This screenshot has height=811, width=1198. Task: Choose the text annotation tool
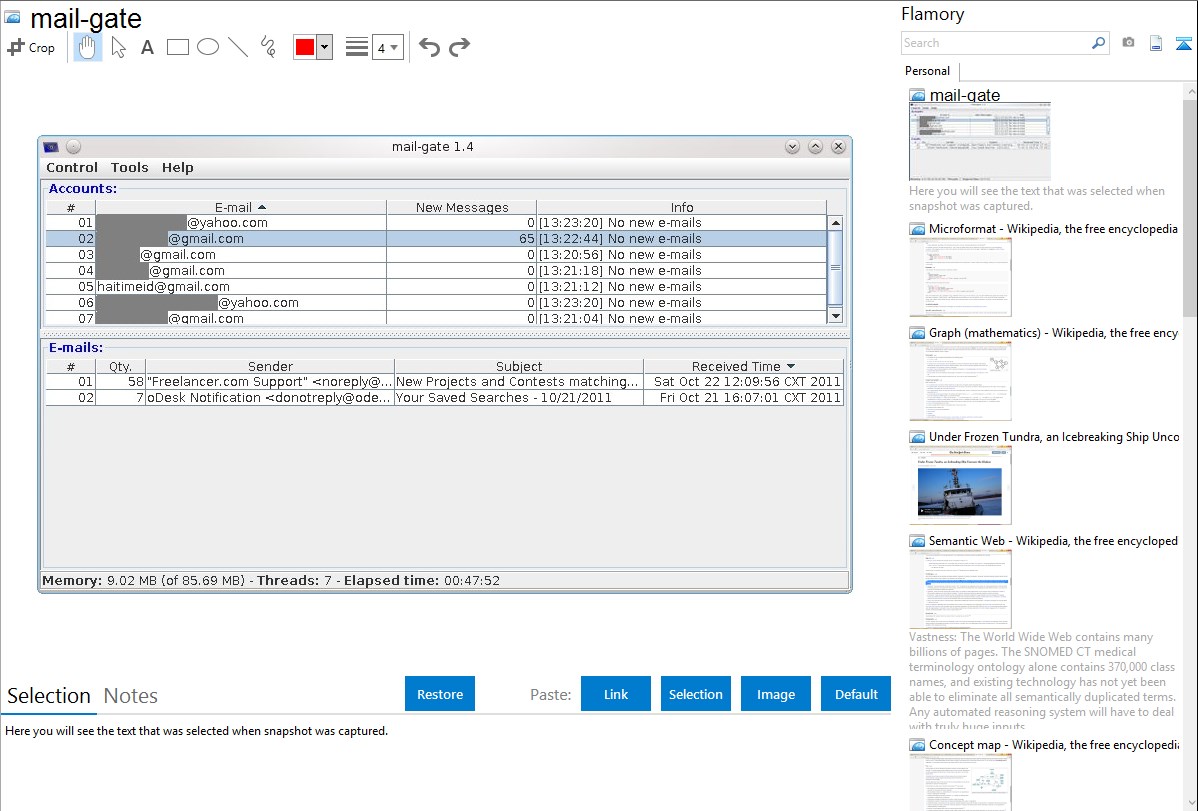[x=147, y=47]
